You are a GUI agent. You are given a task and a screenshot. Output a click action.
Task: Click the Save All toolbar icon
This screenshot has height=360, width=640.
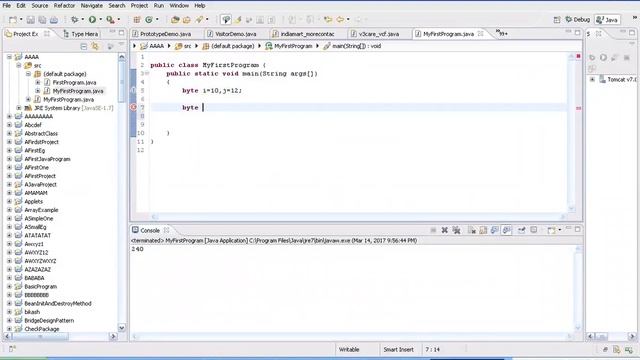coord(42,20)
